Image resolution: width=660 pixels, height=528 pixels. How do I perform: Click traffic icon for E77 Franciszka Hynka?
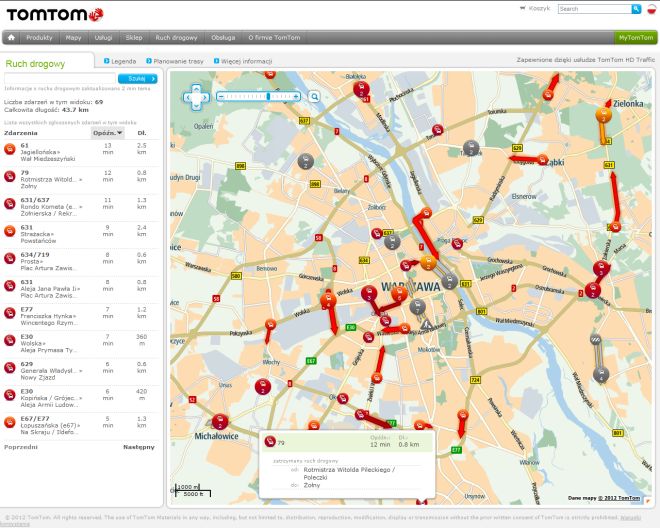[10, 313]
